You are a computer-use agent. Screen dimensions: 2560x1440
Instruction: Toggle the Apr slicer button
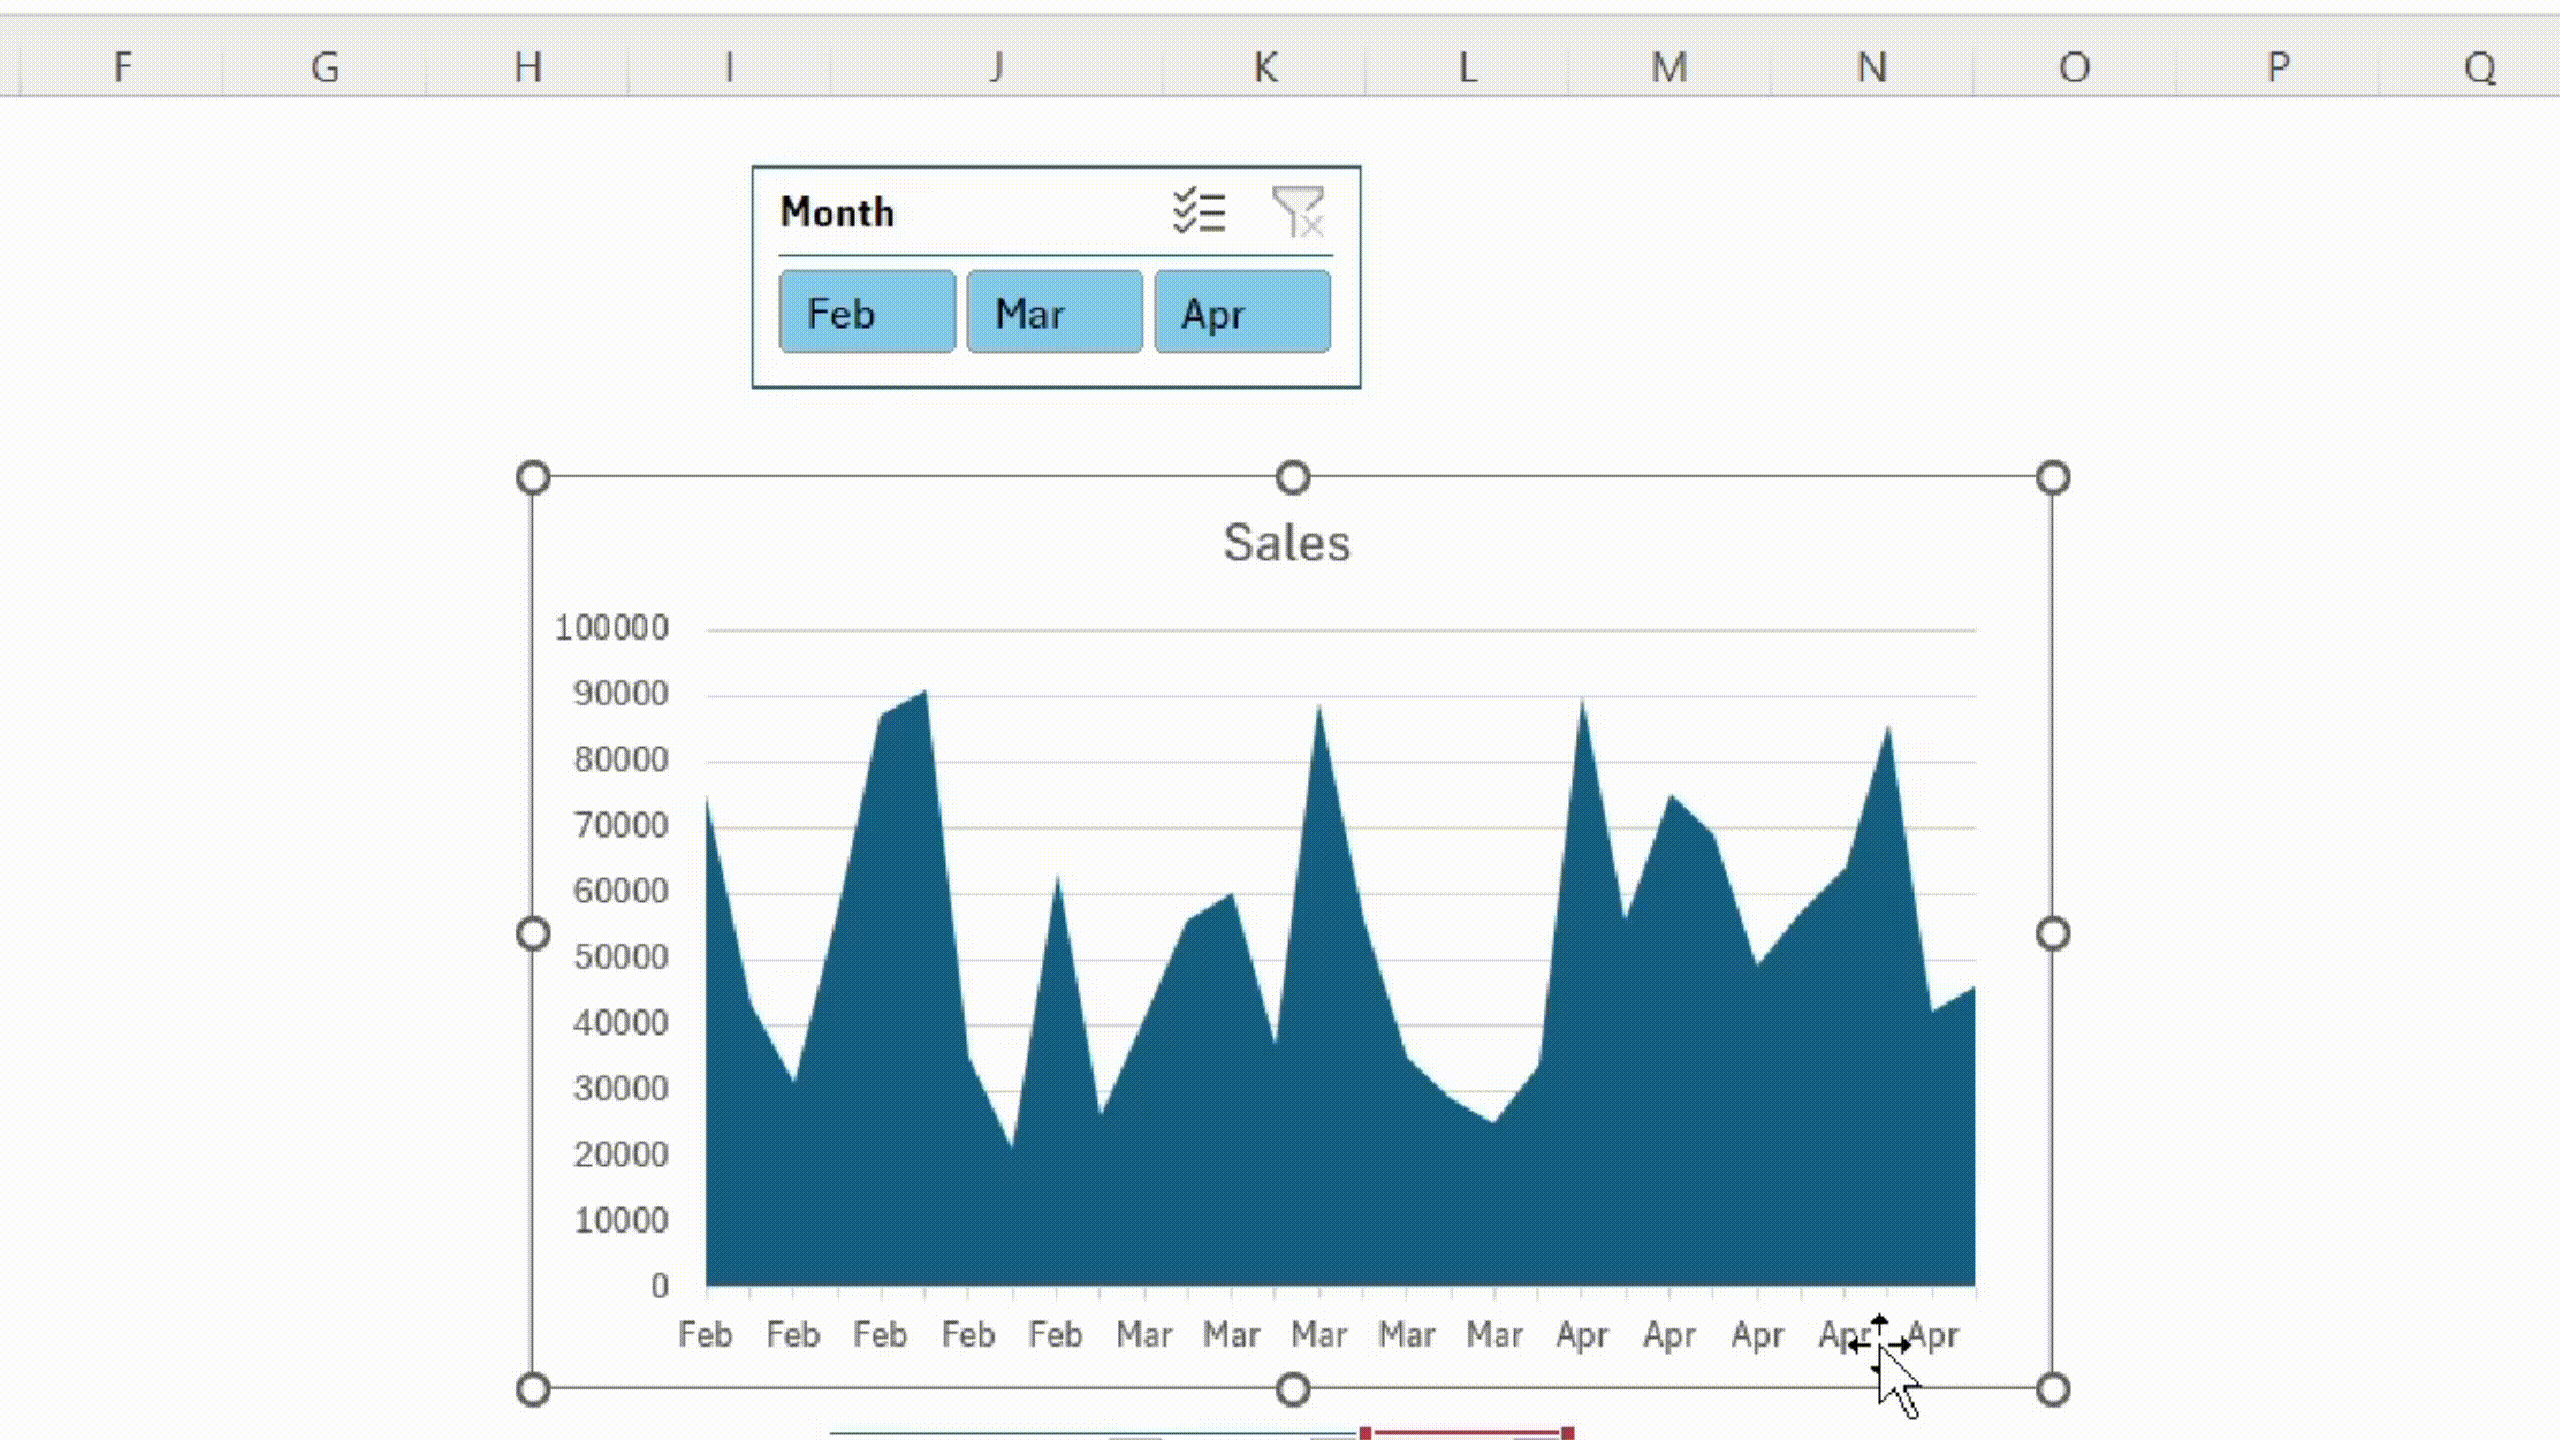[1242, 313]
